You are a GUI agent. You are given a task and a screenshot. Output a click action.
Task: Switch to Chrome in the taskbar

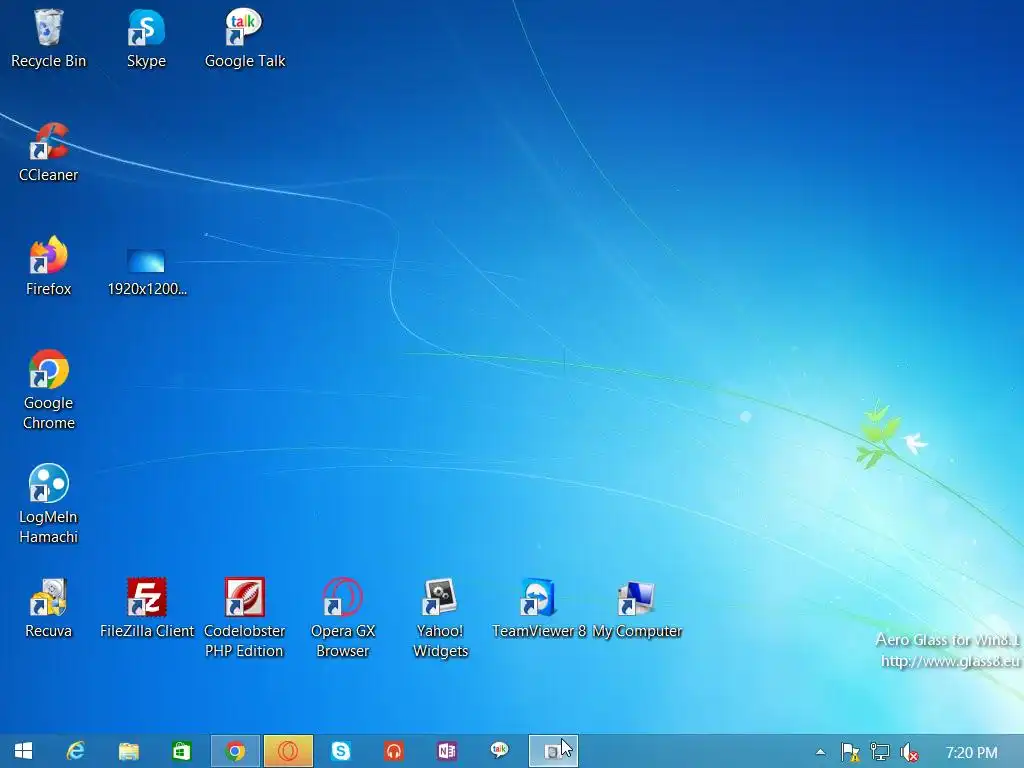235,751
